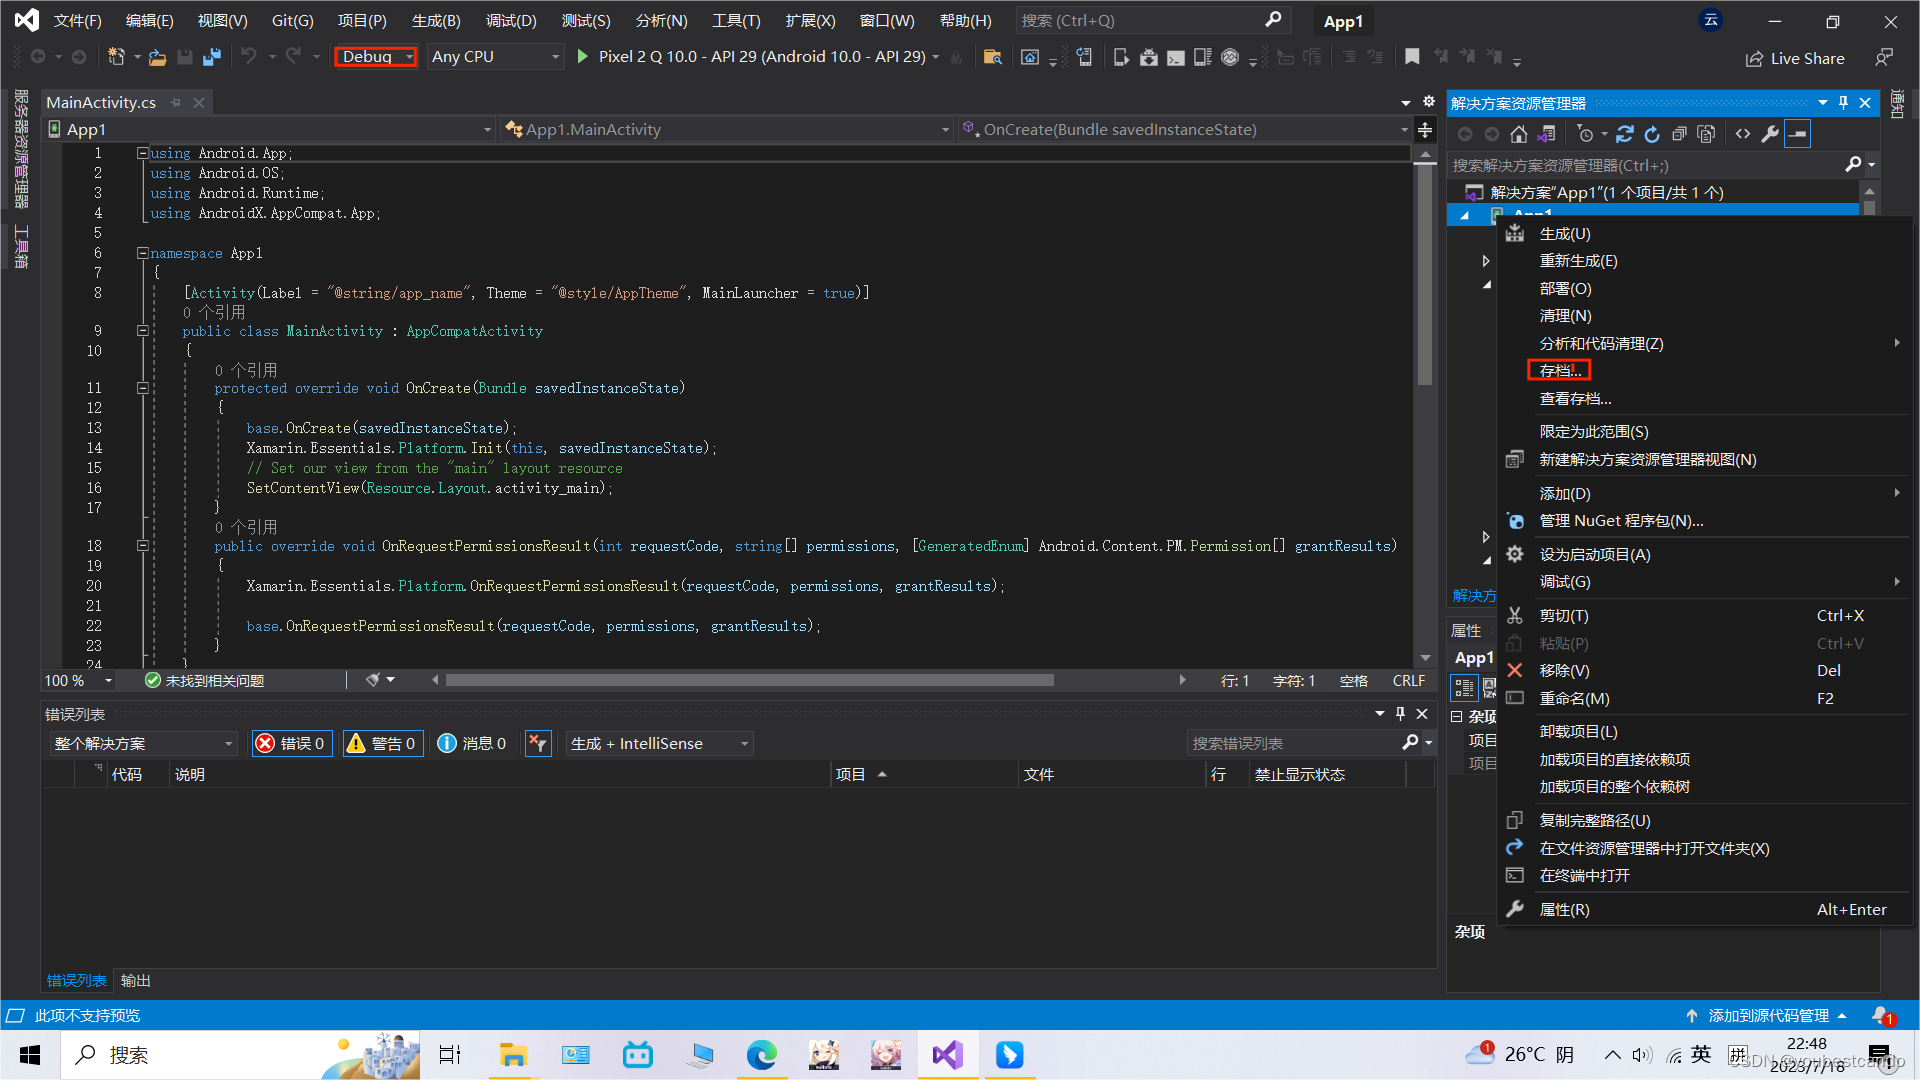This screenshot has height=1080, width=1920.
Task: Click Collapse All icon in Solution Explorer
Action: [1680, 134]
